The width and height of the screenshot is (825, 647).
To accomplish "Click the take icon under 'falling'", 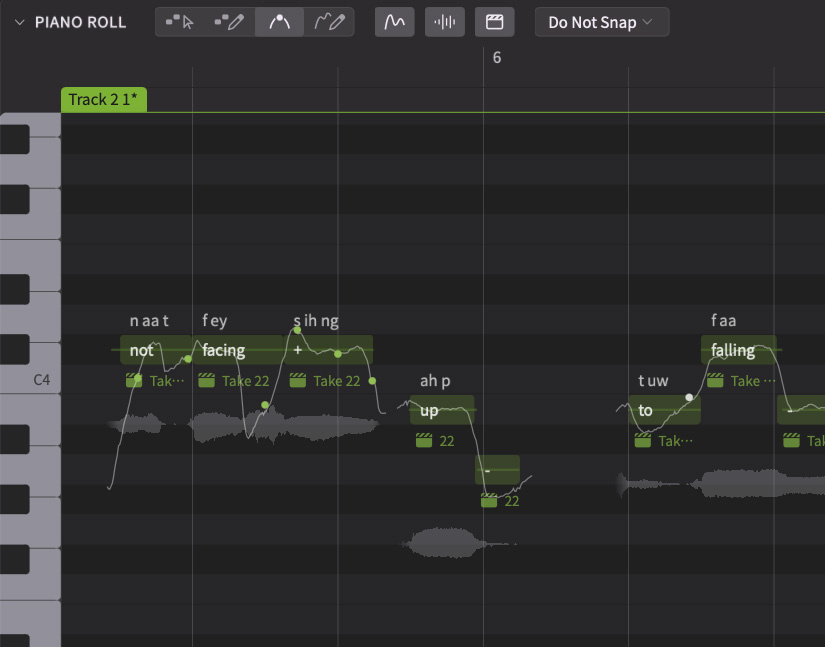I will click(715, 380).
